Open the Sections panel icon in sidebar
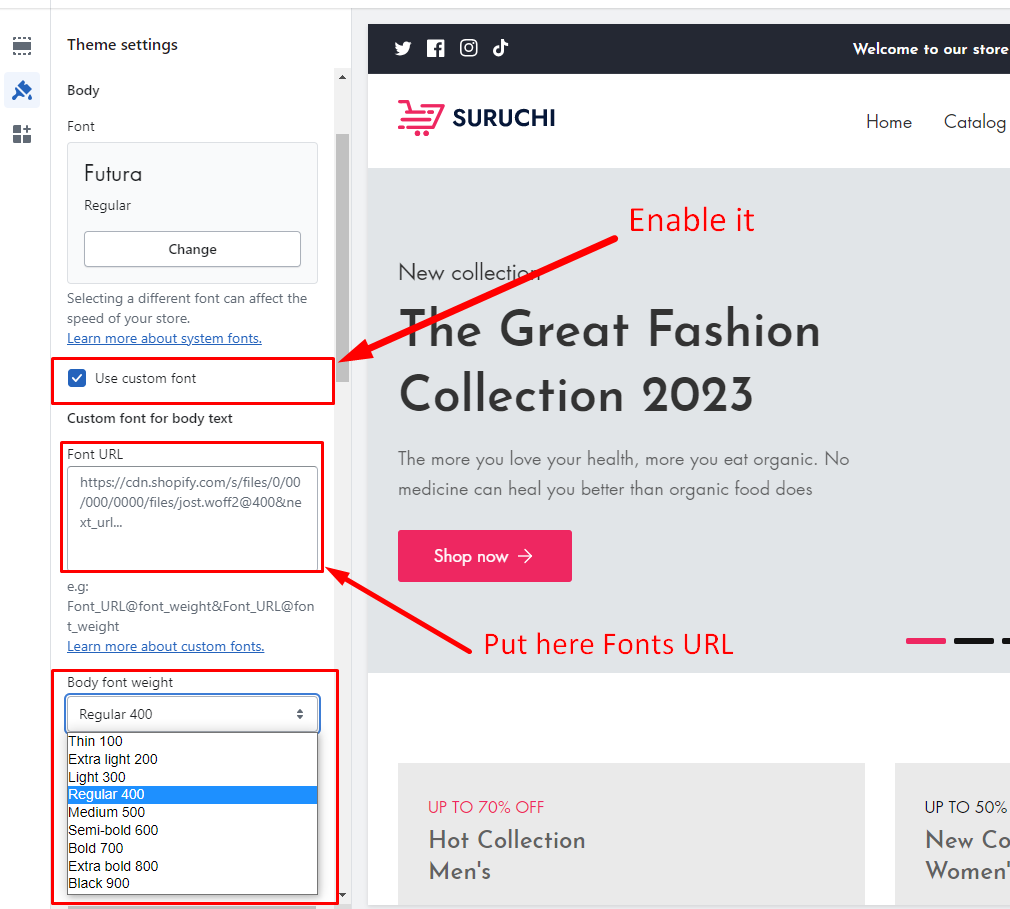Viewport: 1010px width, 909px height. 22,46
